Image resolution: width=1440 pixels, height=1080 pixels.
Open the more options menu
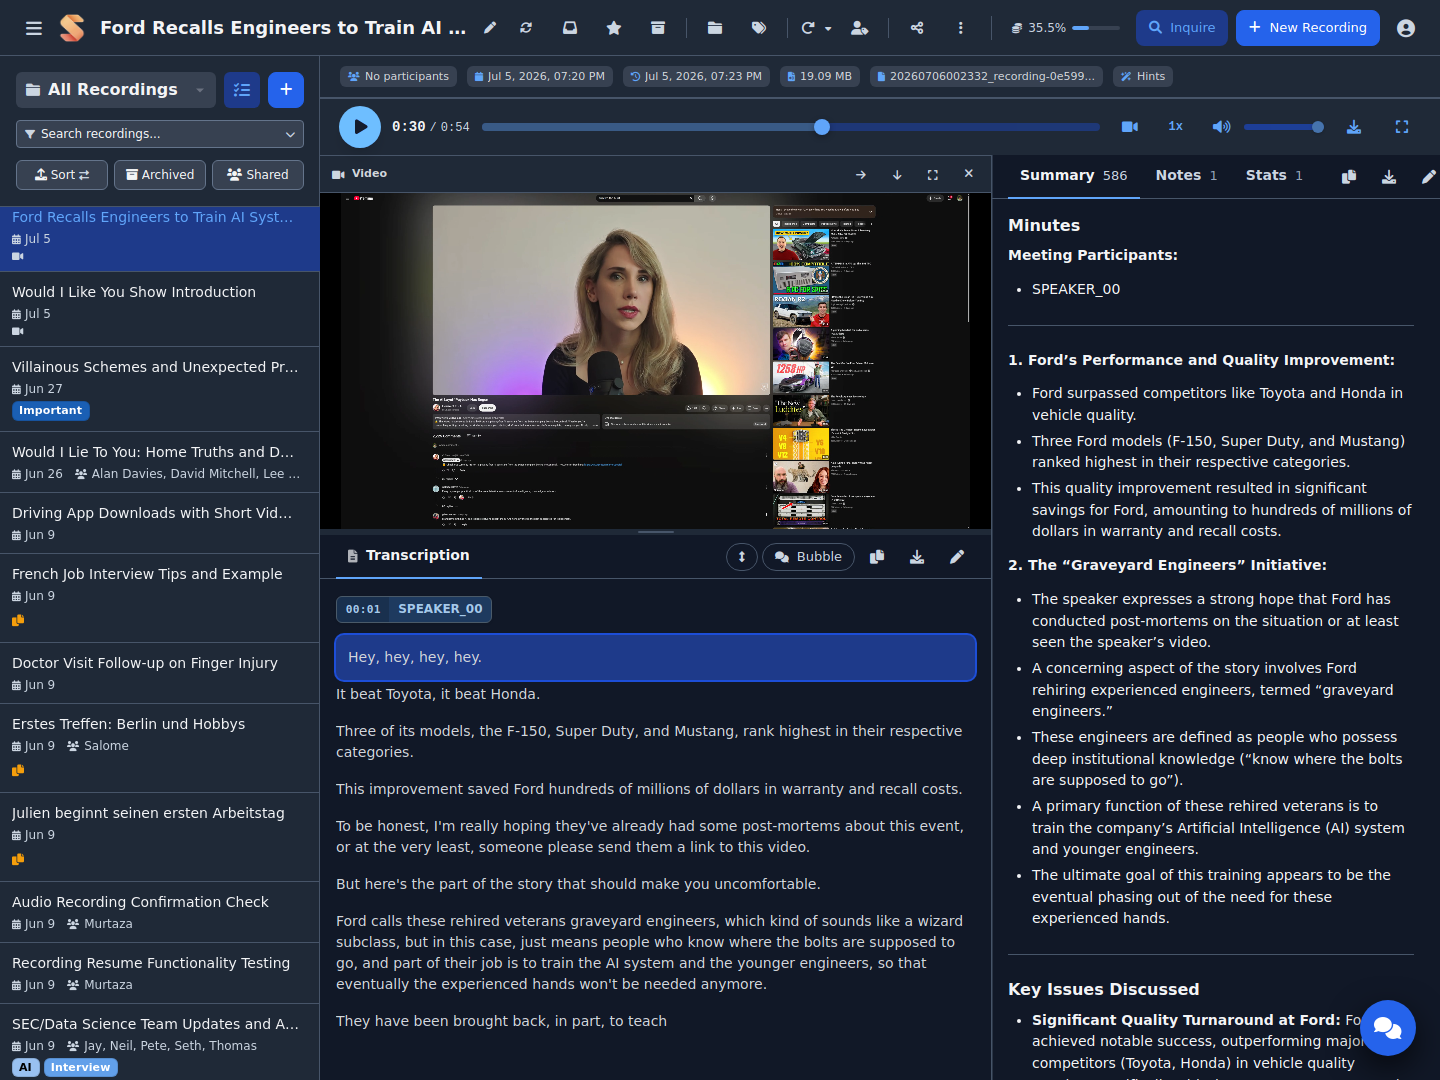(x=961, y=28)
